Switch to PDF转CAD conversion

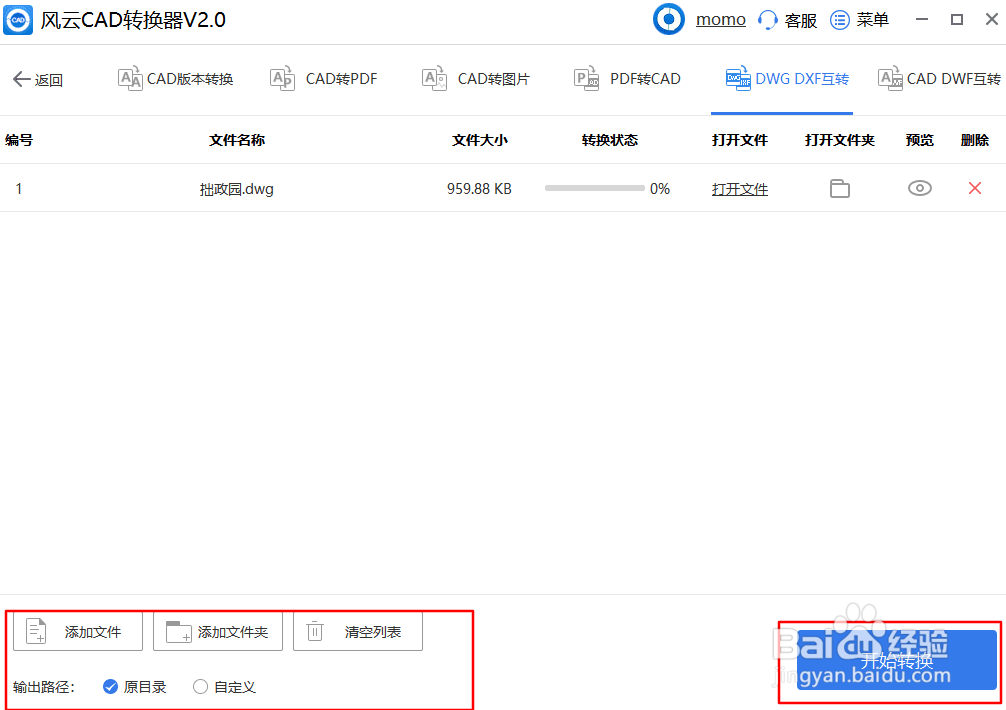[x=626, y=78]
